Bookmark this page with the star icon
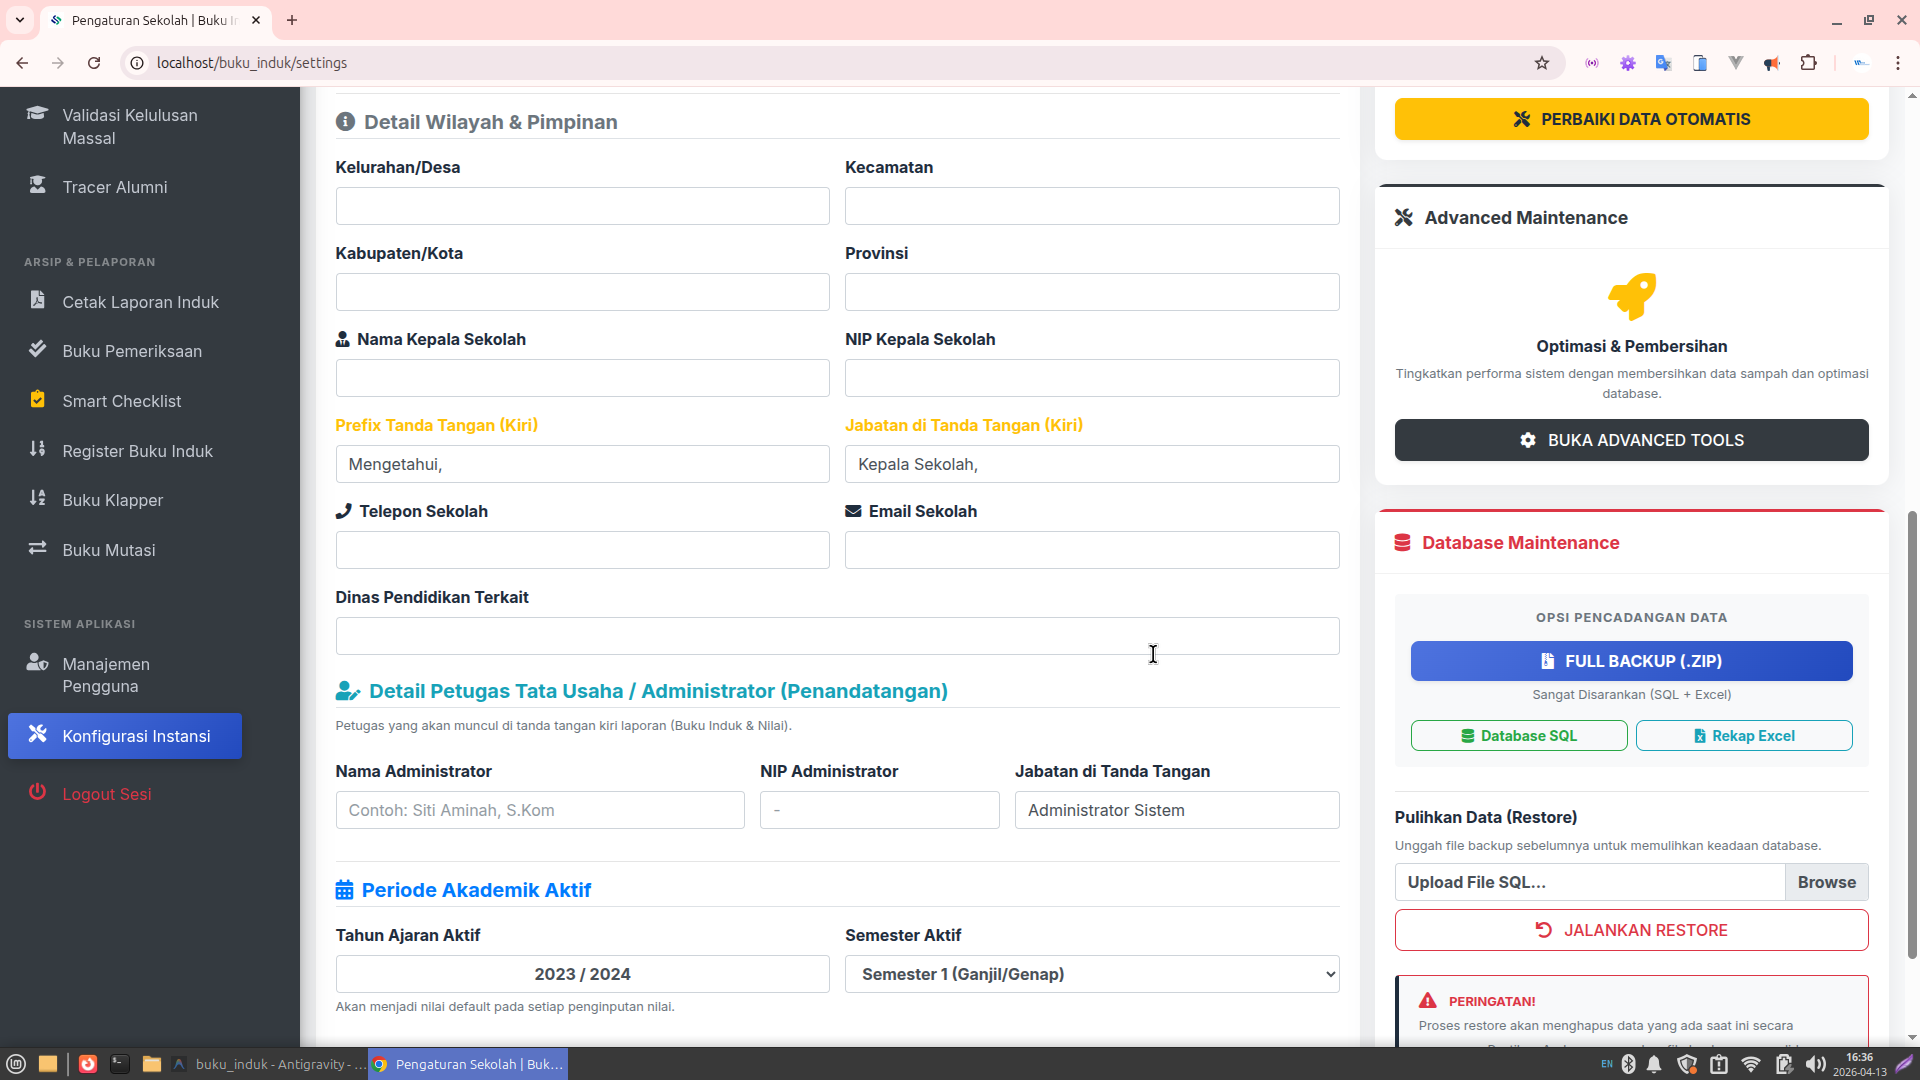 pos(1541,63)
